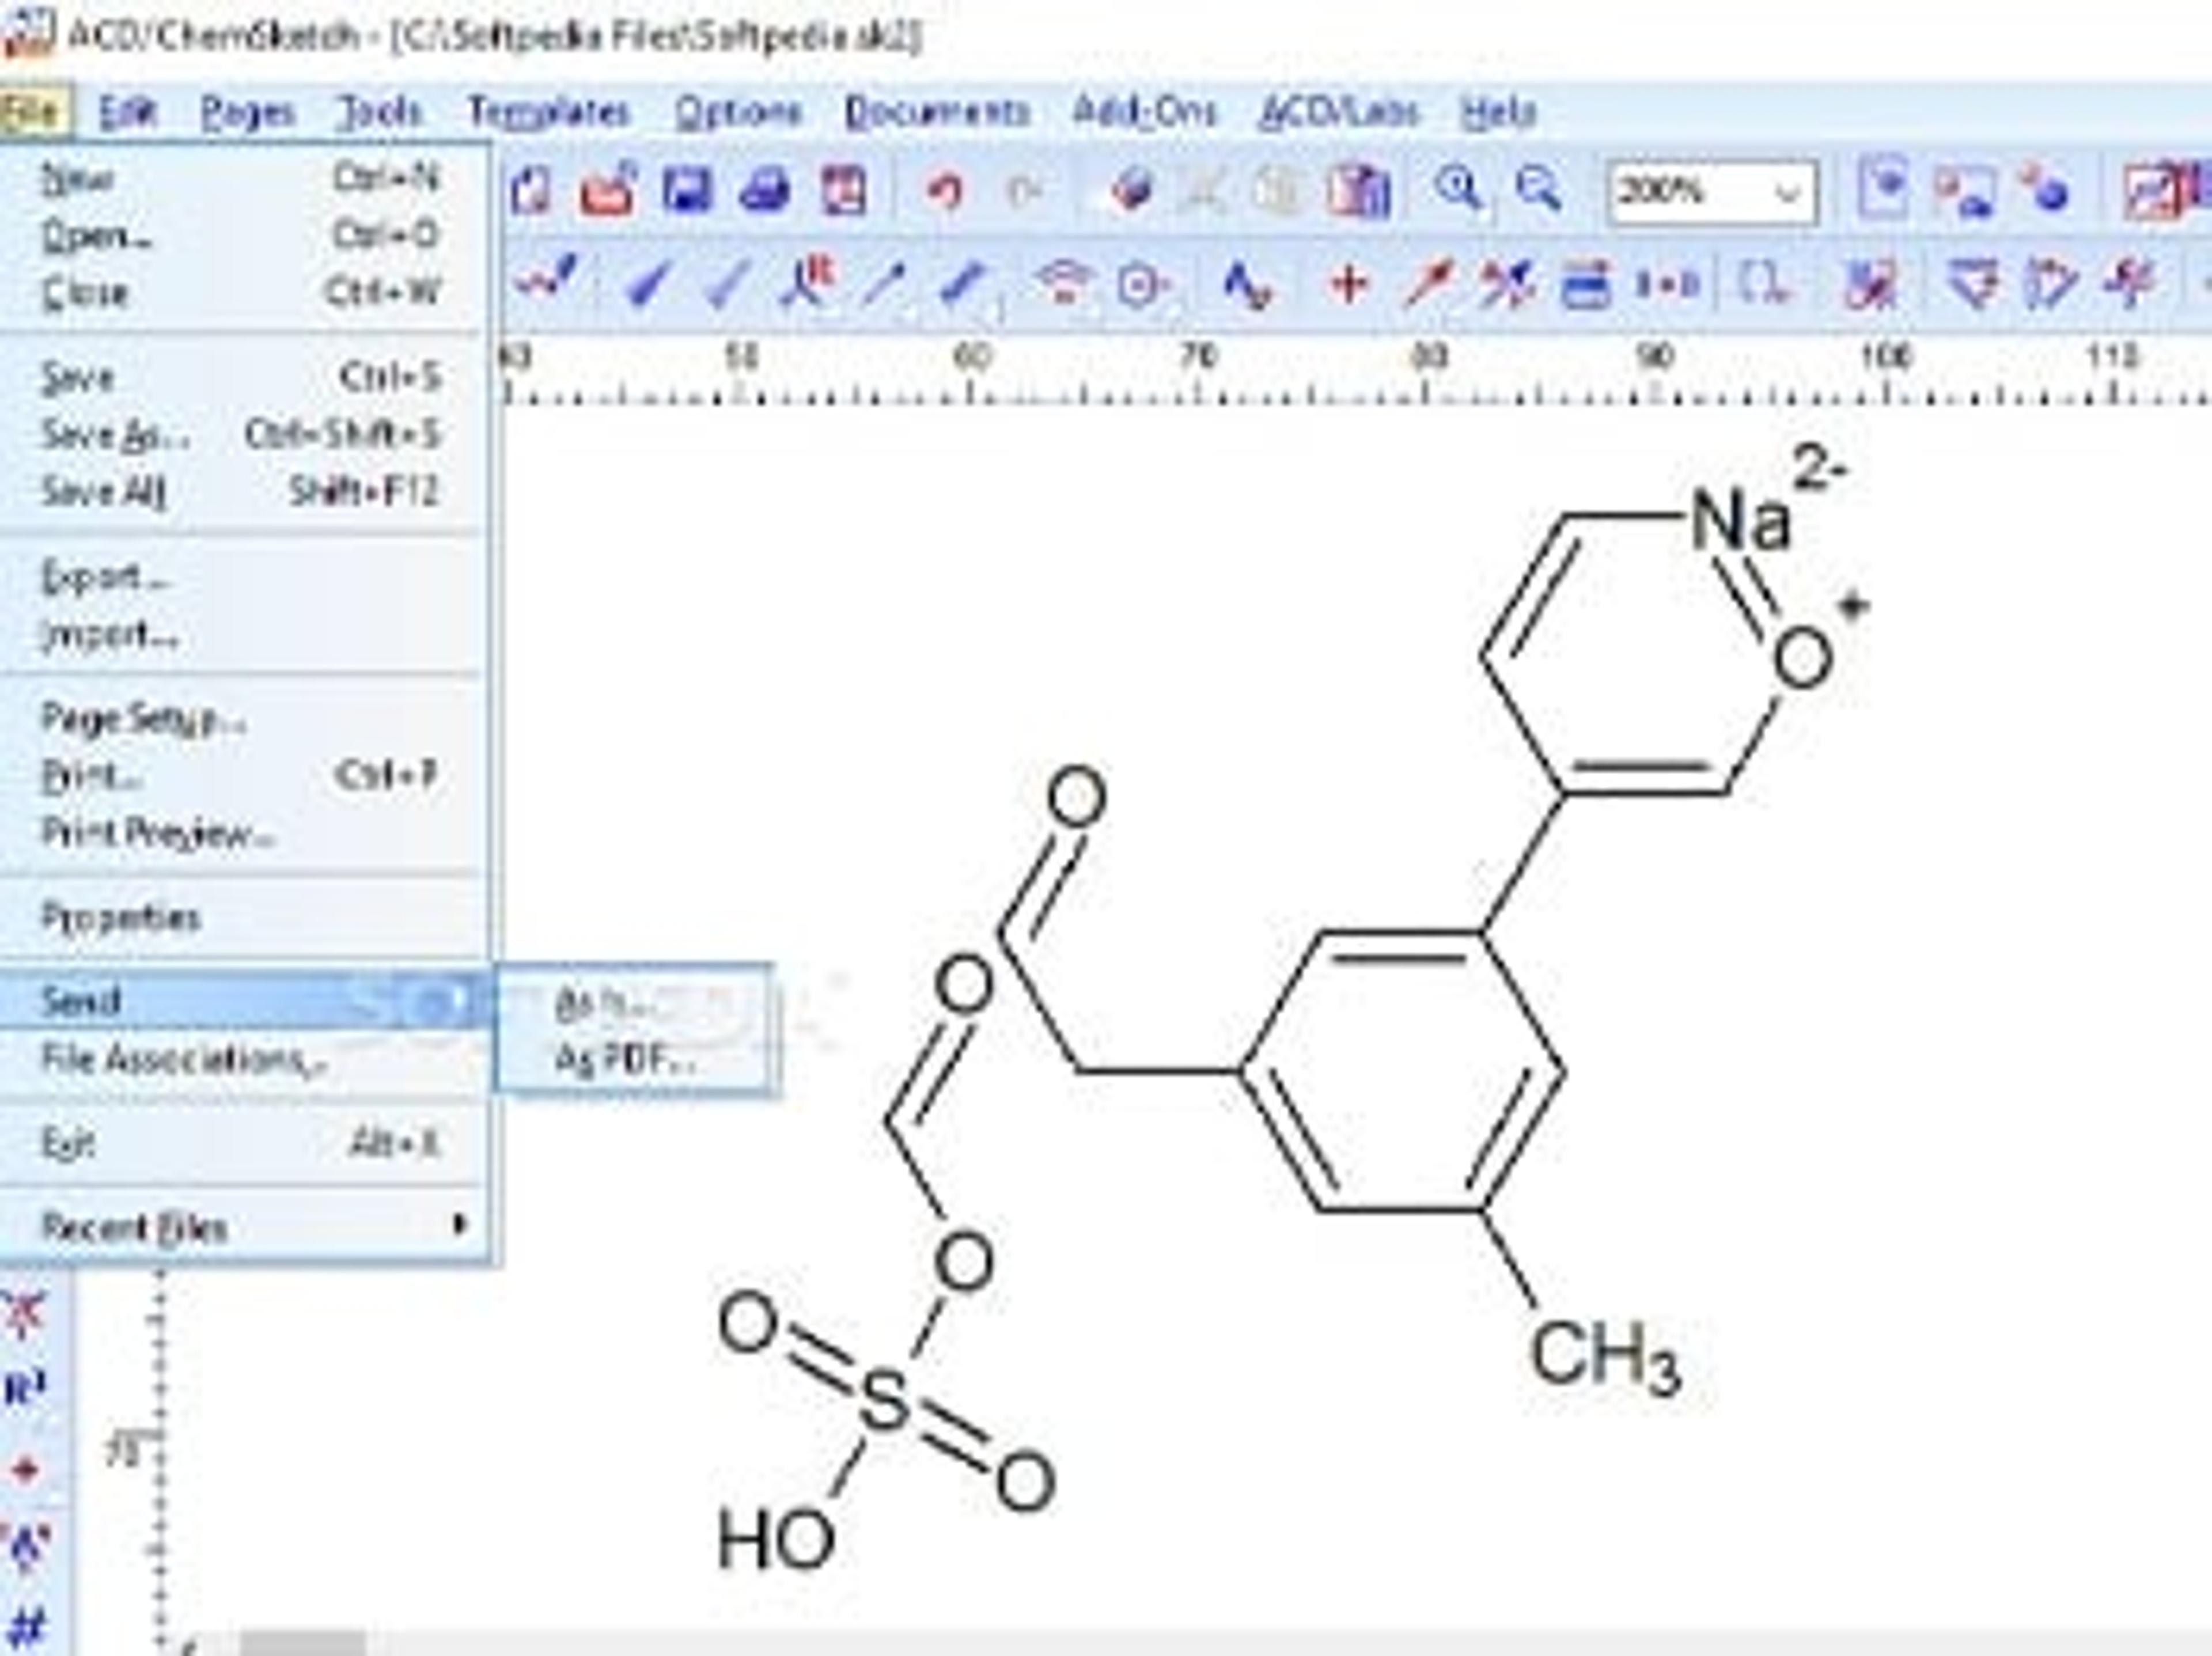Click the Export to PDF icon
2212x1656 pixels.
click(x=843, y=190)
